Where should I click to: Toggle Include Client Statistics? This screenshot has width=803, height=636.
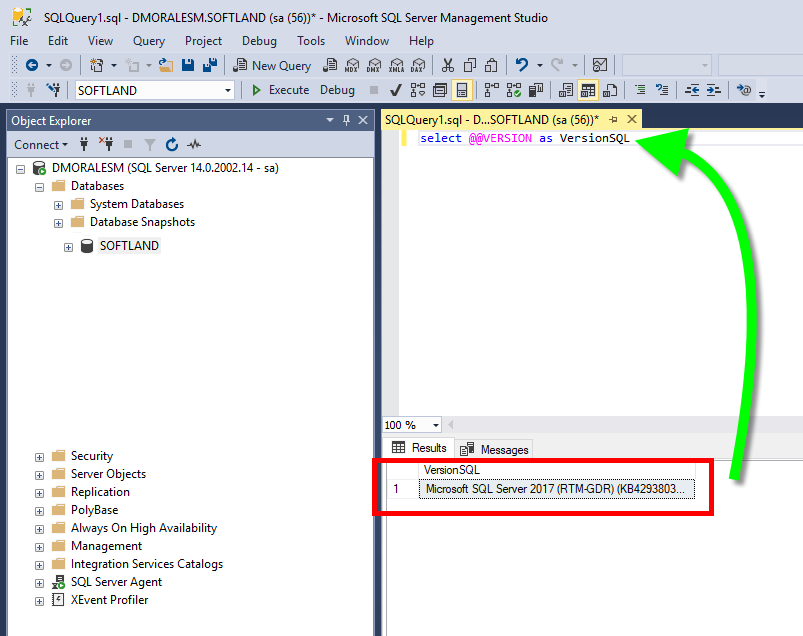[x=536, y=91]
